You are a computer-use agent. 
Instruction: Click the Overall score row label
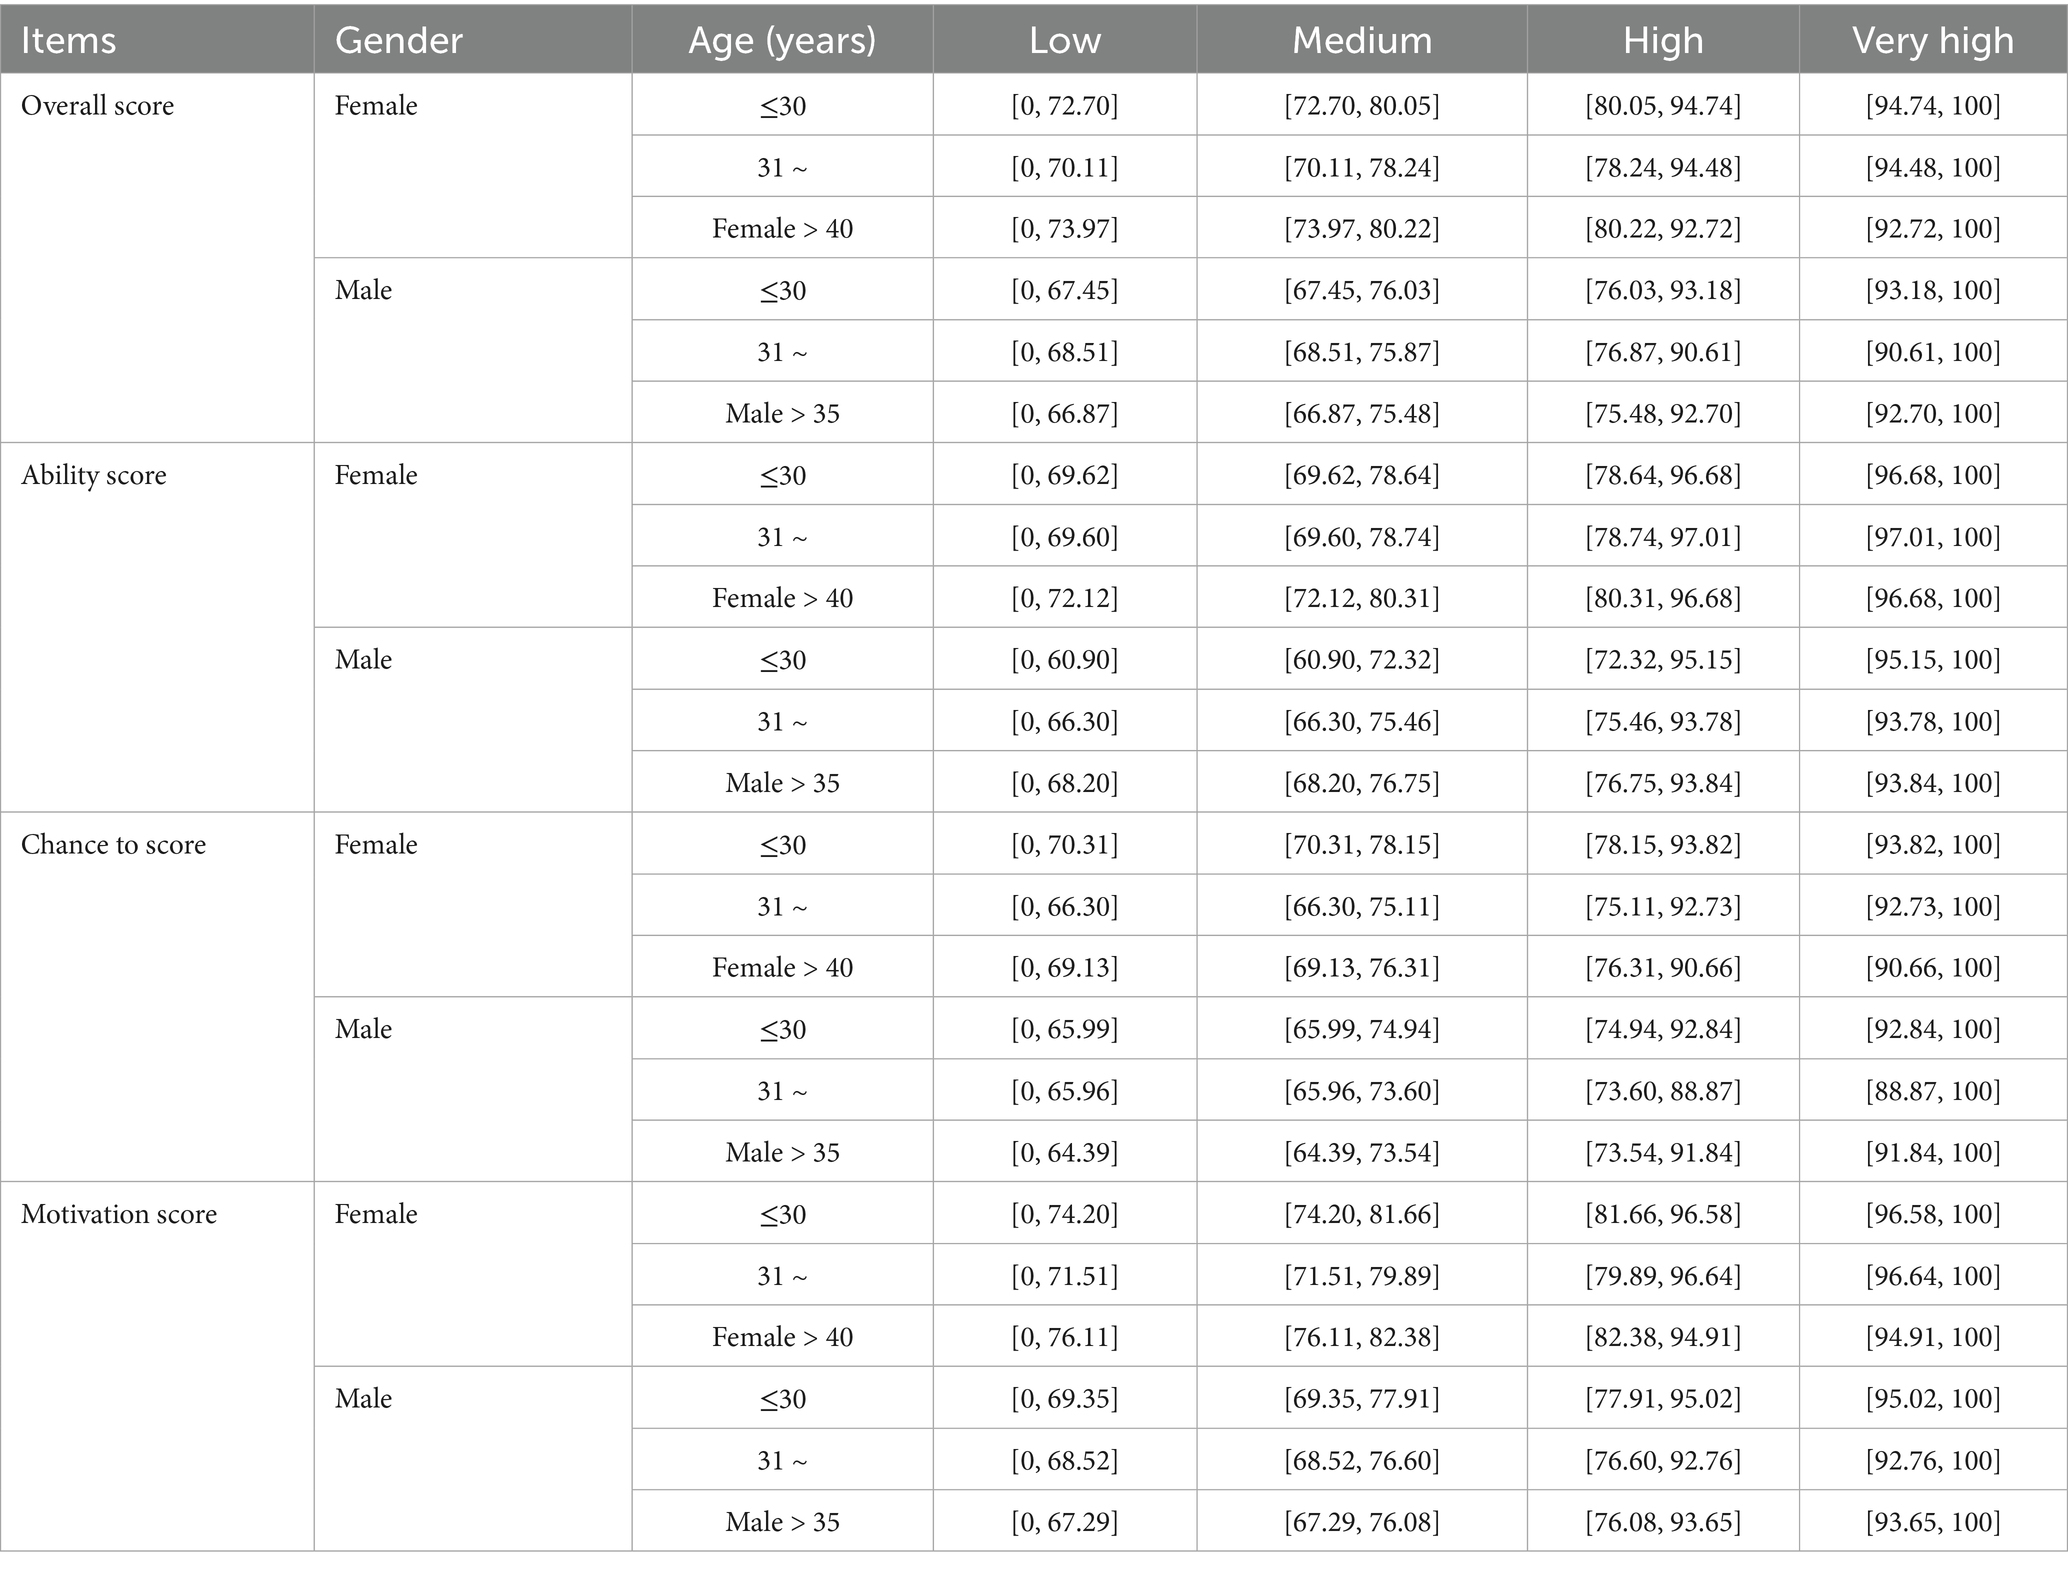click(x=97, y=106)
